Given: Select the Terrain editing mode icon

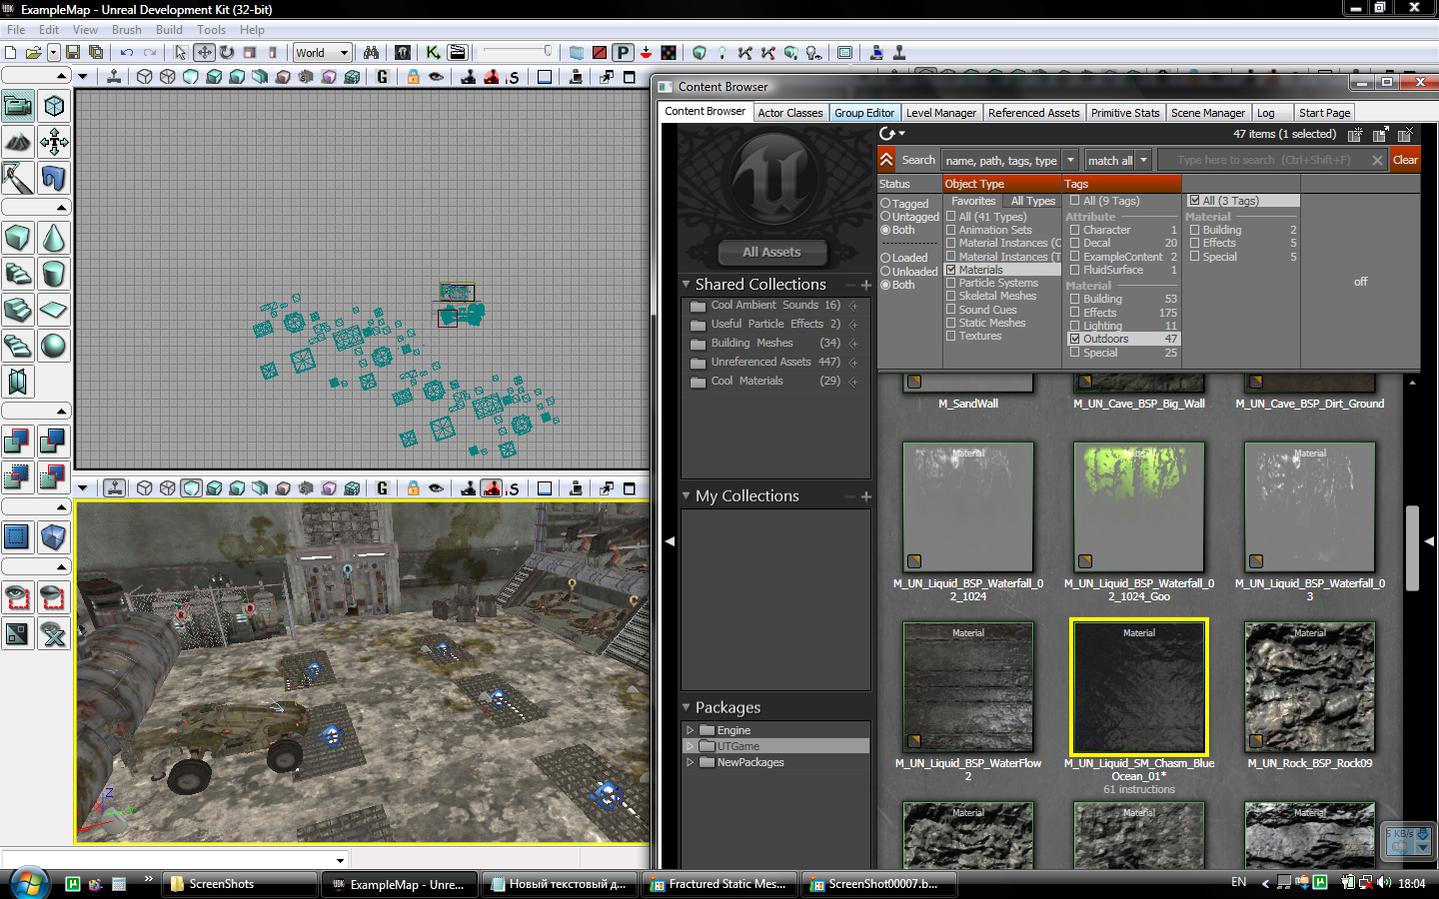Looking at the screenshot, I should (18, 142).
